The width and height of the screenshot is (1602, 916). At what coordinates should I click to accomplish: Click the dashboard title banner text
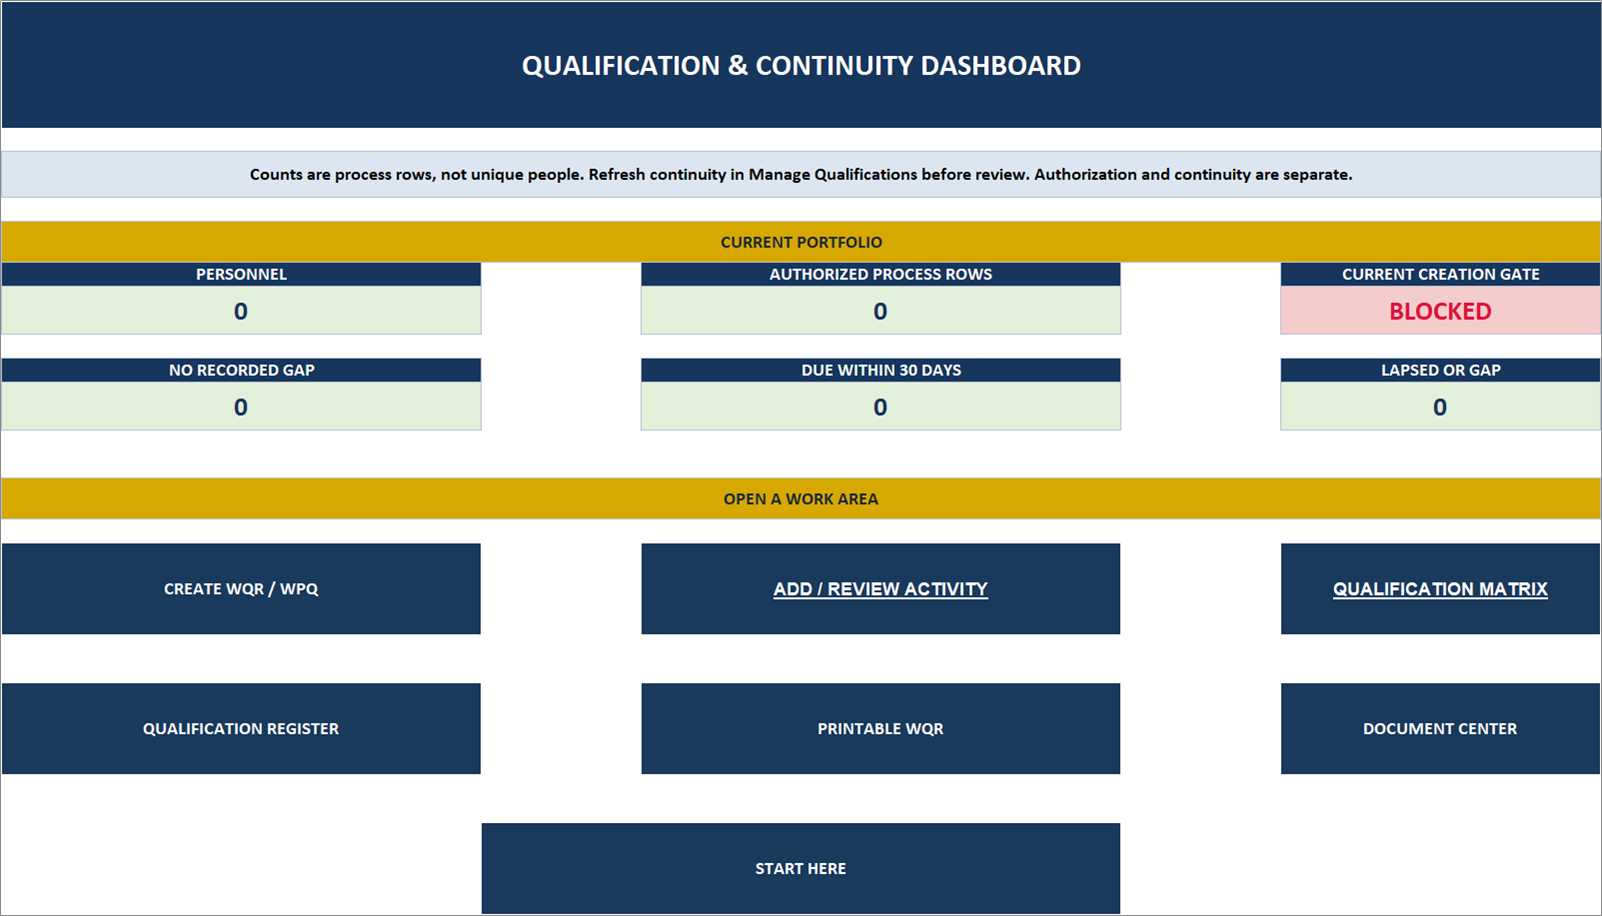(x=801, y=66)
